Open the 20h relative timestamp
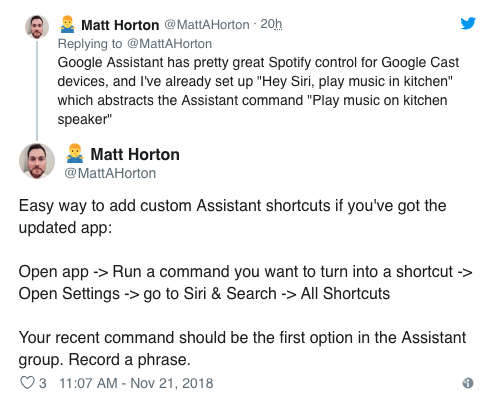This screenshot has height=399, width=492. tap(271, 24)
